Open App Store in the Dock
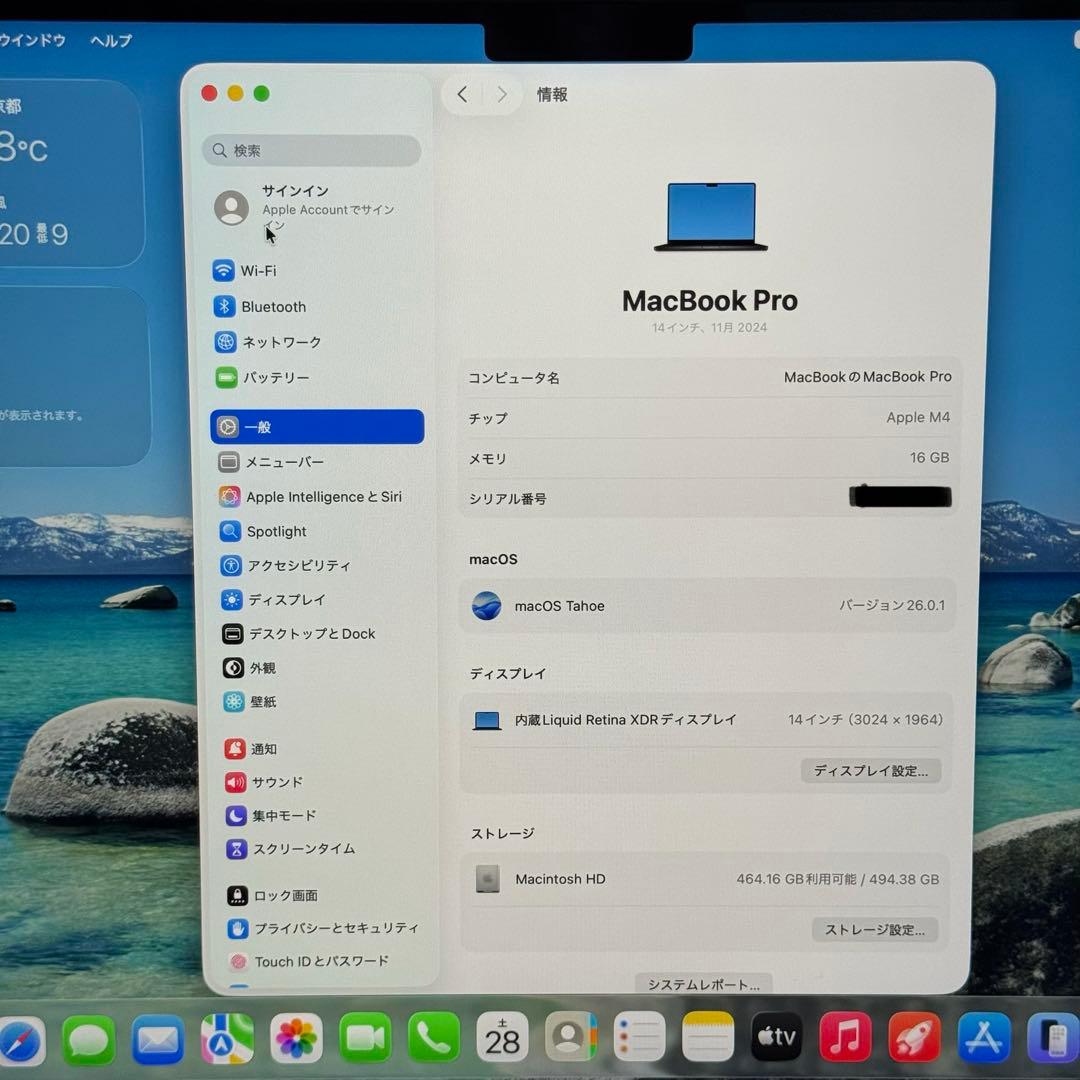Viewport: 1080px width, 1080px height. 984,1037
